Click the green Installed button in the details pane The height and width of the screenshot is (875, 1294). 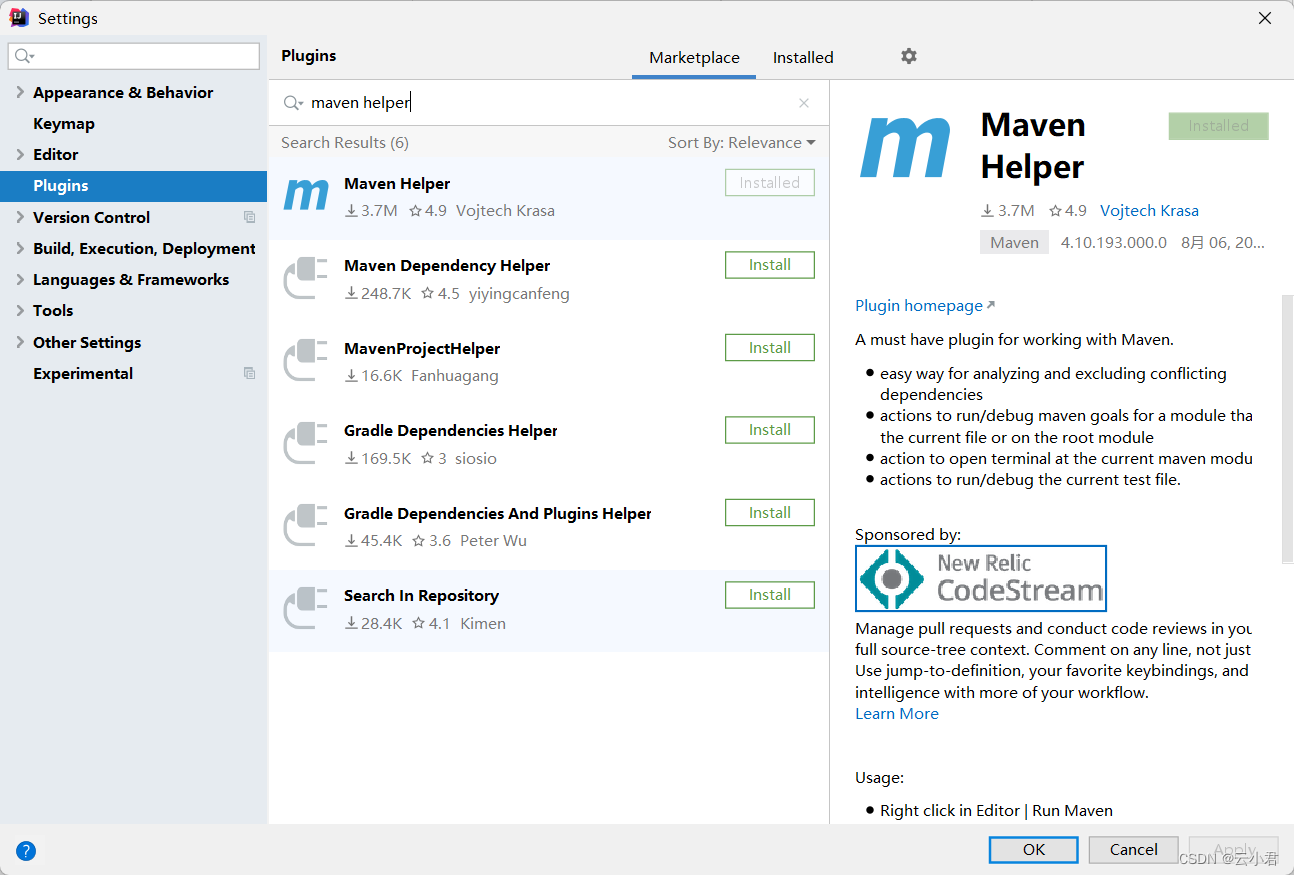(1218, 126)
